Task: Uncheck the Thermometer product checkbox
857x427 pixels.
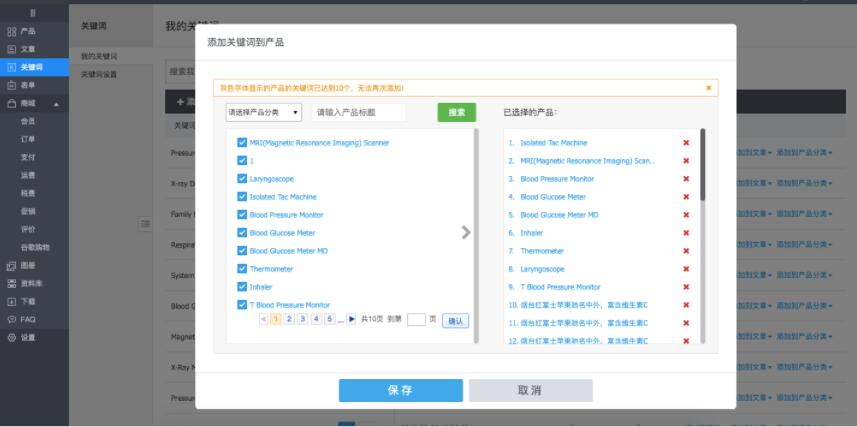Action: point(242,269)
